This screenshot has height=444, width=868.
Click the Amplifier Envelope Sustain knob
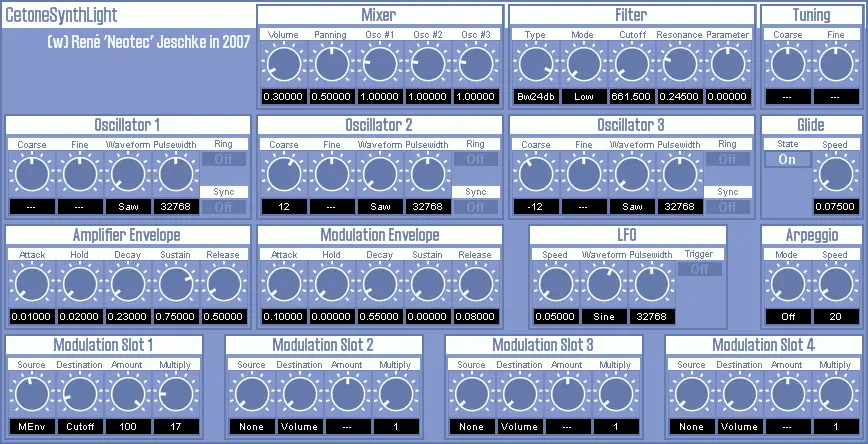[x=175, y=285]
